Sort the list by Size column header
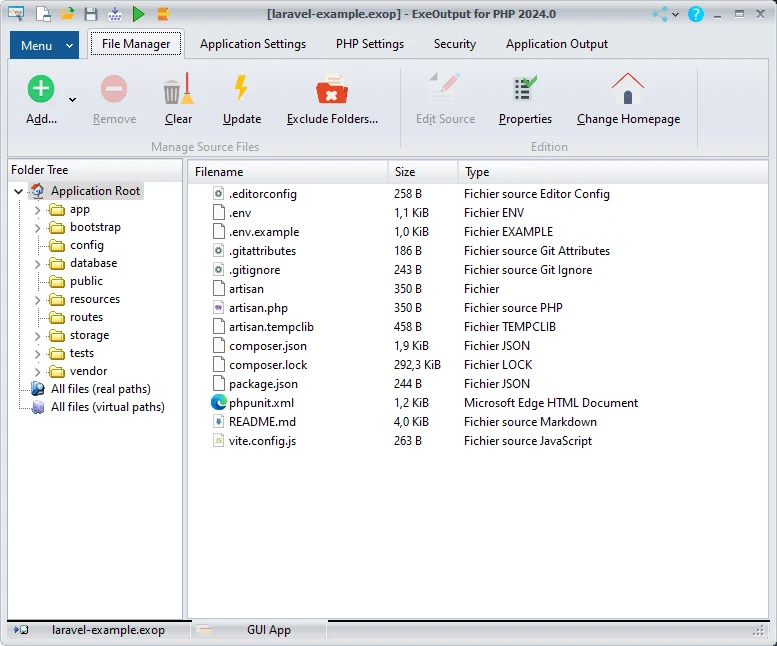 [422, 172]
